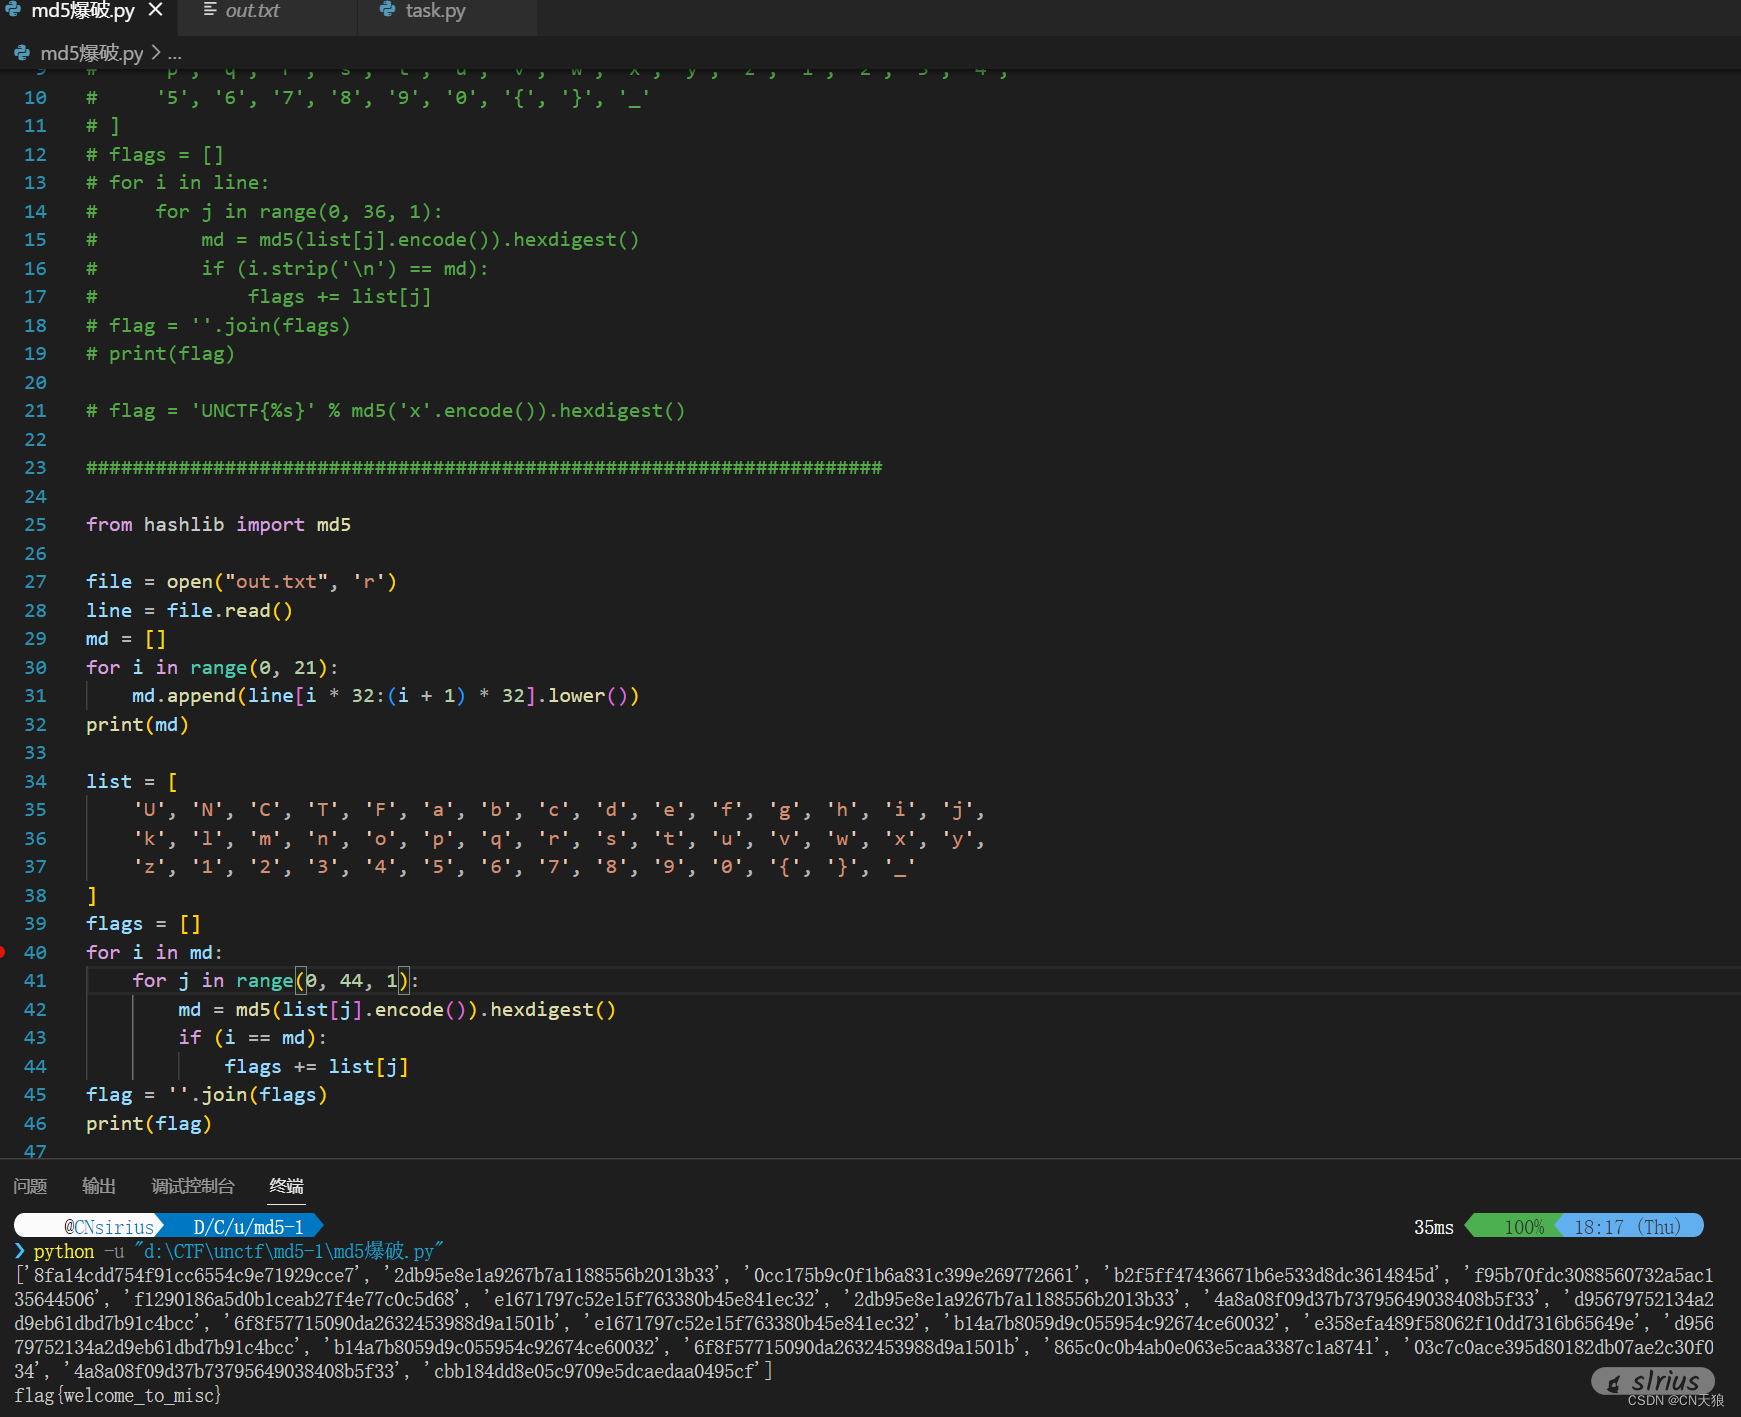Select the 调试控制台 panel tab

click(193, 1186)
